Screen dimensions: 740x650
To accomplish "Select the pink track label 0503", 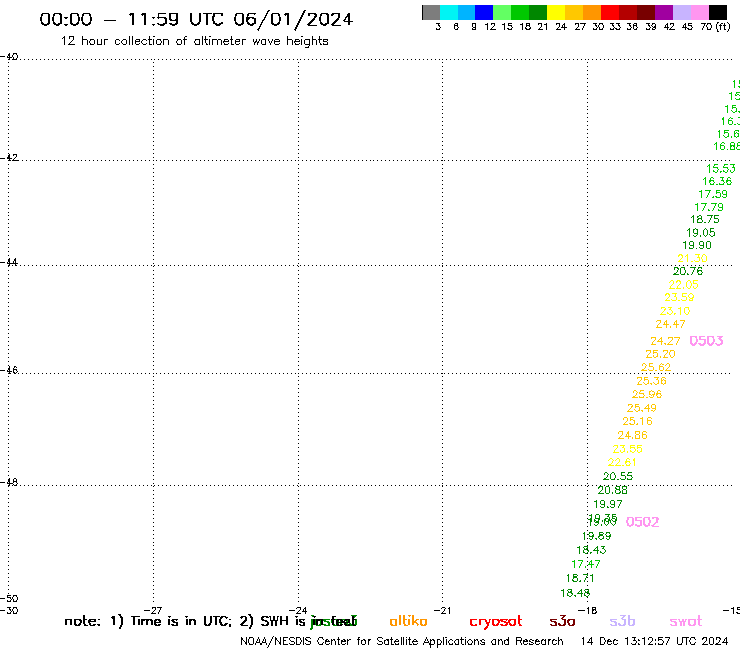I will (706, 341).
